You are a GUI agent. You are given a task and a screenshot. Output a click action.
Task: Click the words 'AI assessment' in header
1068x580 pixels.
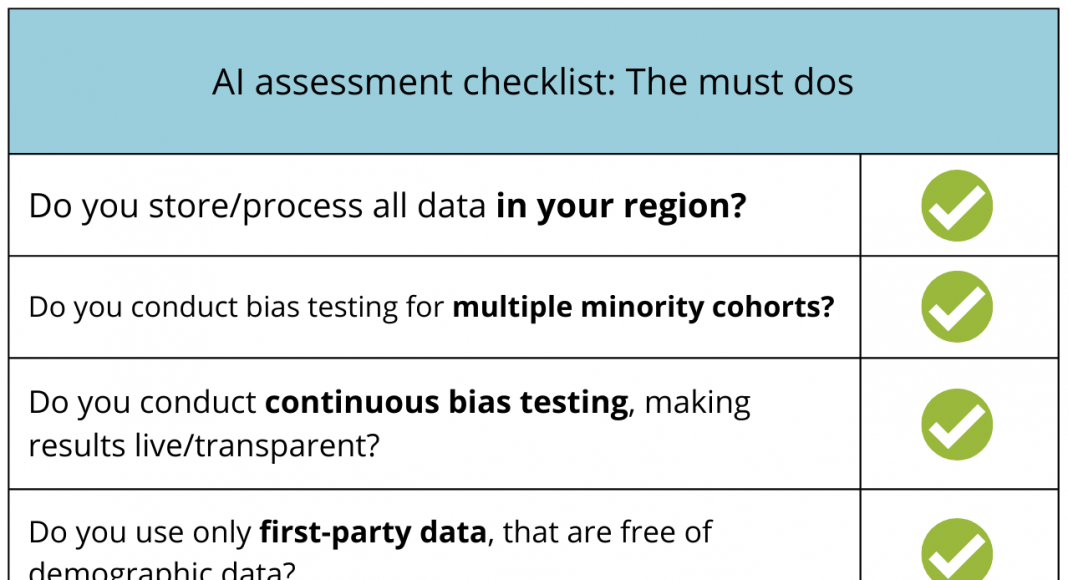[332, 82]
